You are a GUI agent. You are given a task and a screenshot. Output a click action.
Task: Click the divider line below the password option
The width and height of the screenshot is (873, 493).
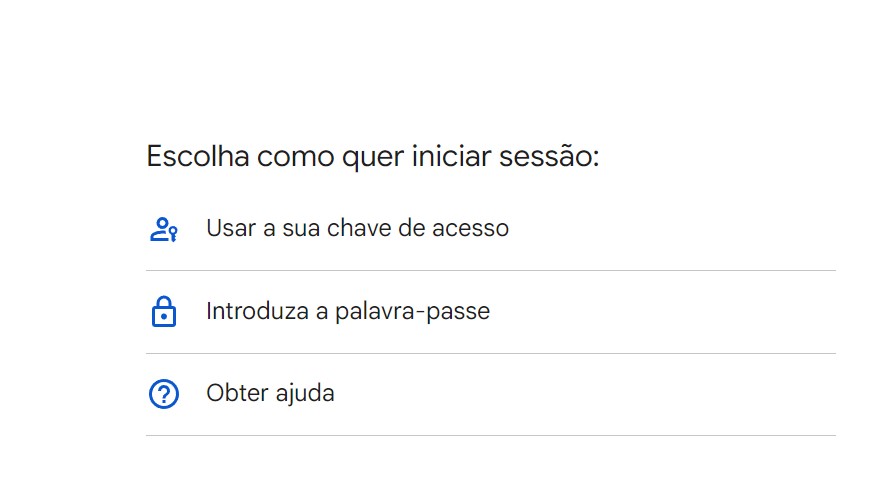490,353
